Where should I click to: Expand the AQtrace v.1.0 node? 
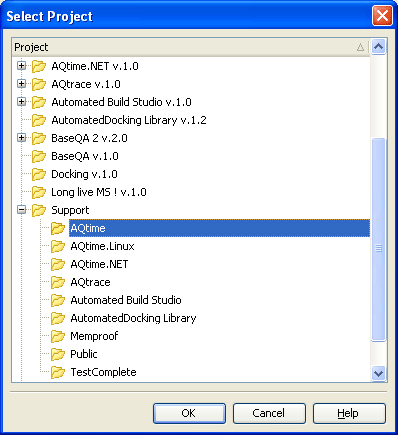tap(22, 84)
